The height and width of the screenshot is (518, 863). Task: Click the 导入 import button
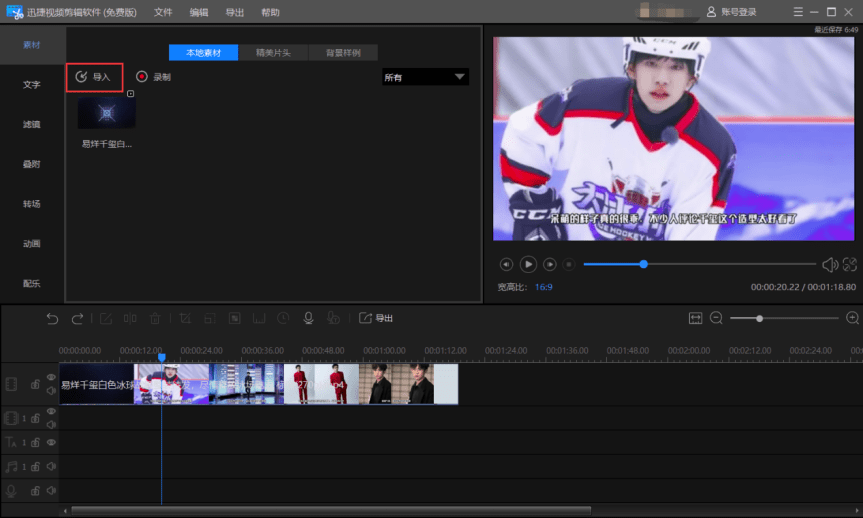click(94, 77)
